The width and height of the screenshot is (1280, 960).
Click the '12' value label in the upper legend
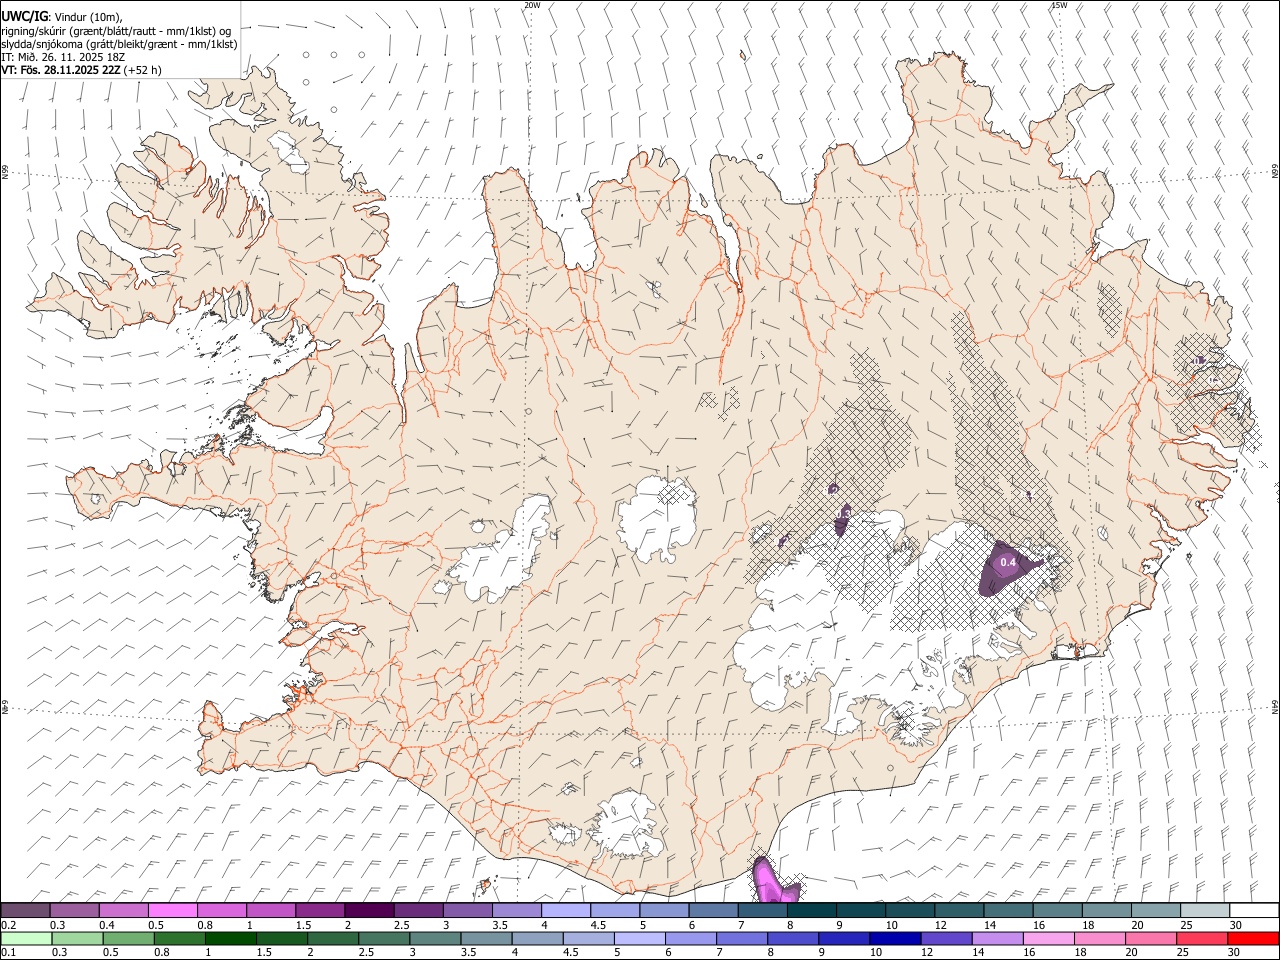pos(940,925)
